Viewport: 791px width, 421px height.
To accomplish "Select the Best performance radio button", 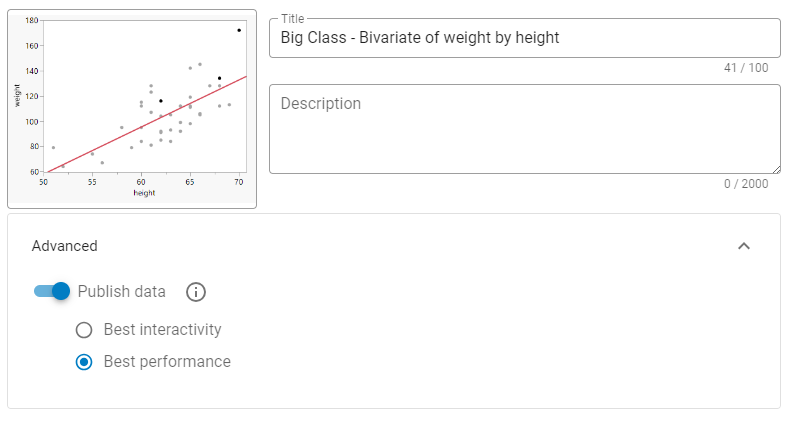I will [x=84, y=362].
